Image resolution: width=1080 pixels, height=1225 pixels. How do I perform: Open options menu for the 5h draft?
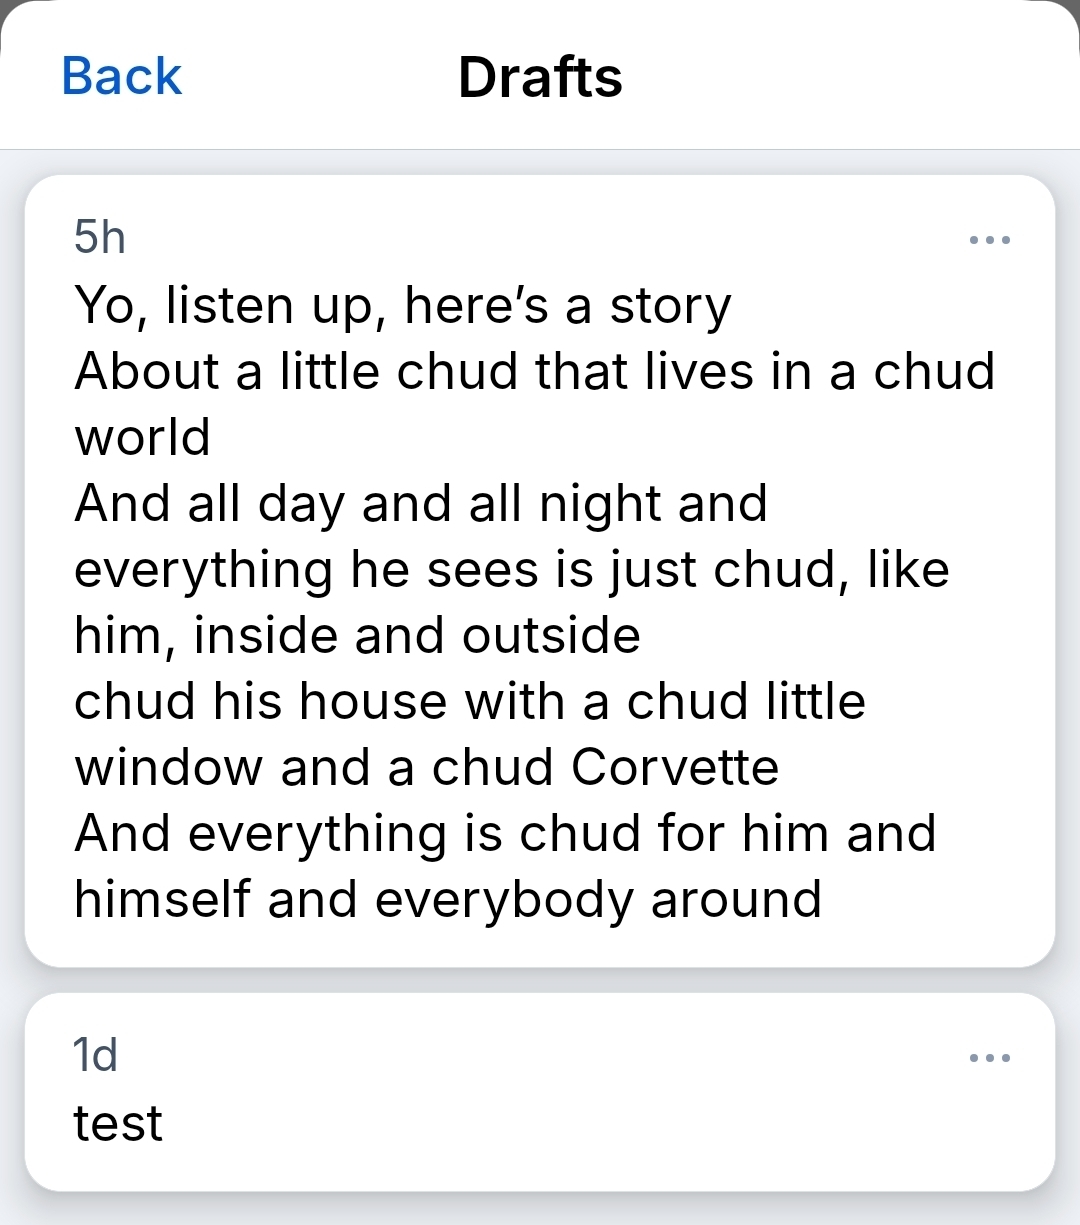coord(990,240)
